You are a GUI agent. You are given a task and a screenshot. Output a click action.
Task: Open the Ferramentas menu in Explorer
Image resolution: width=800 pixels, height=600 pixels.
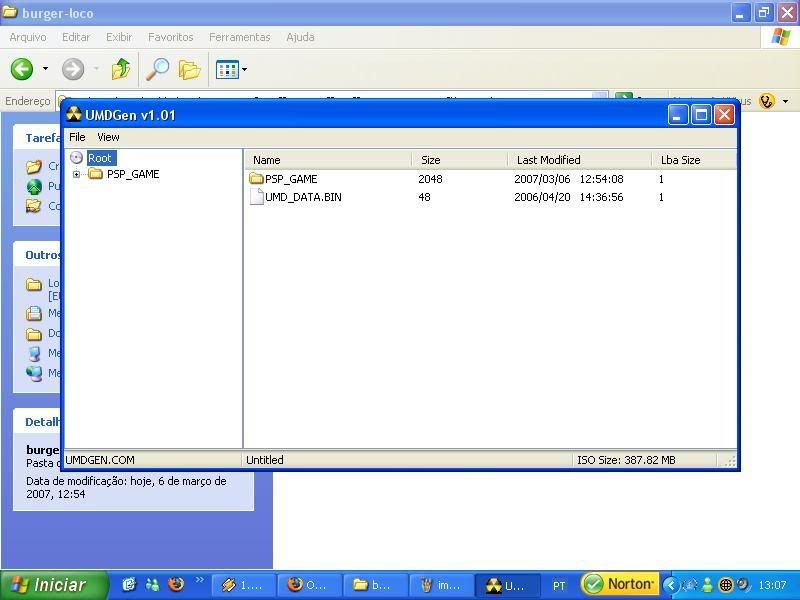[239, 37]
